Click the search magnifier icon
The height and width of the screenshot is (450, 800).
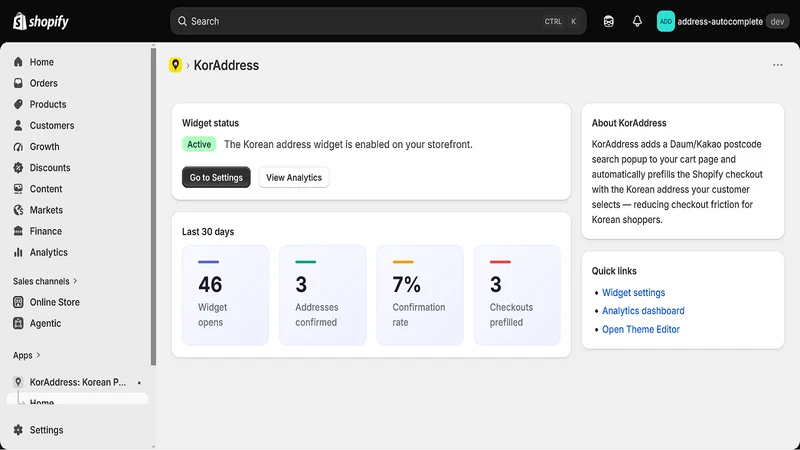(x=182, y=21)
